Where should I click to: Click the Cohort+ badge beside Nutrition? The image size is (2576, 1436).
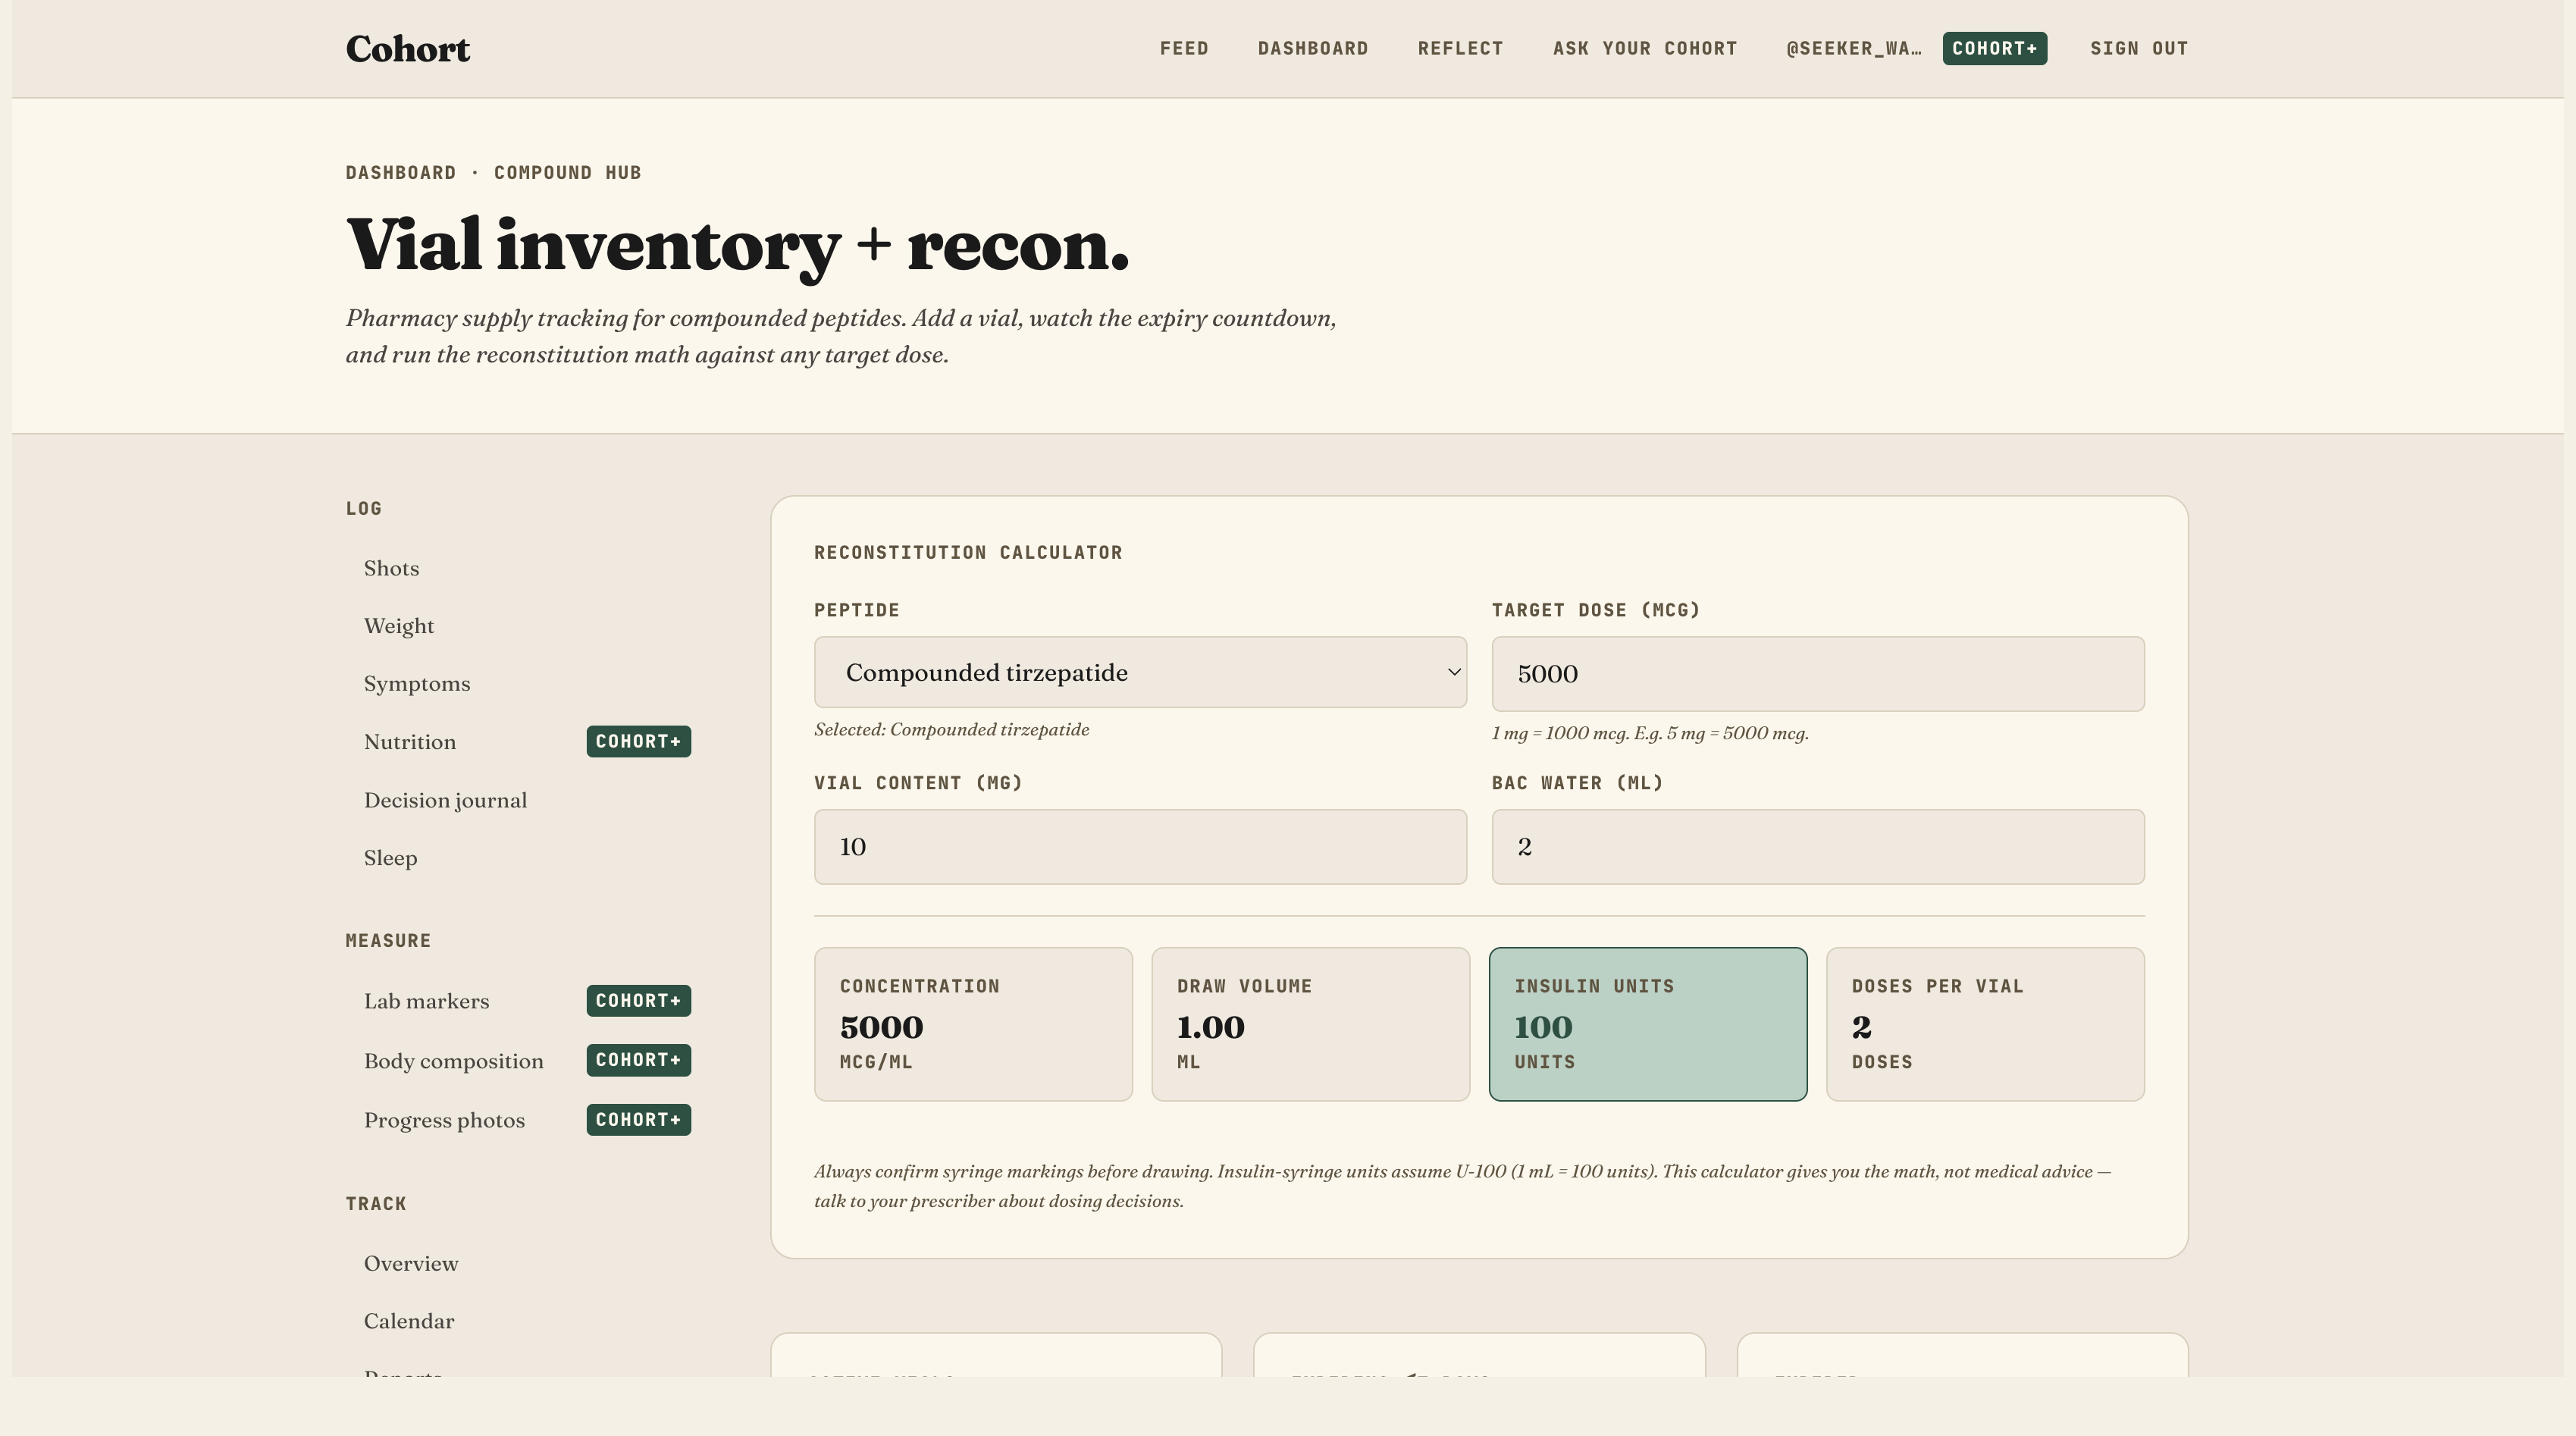638,742
